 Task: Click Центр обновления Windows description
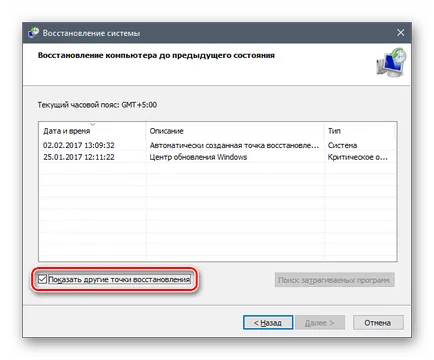(x=198, y=157)
